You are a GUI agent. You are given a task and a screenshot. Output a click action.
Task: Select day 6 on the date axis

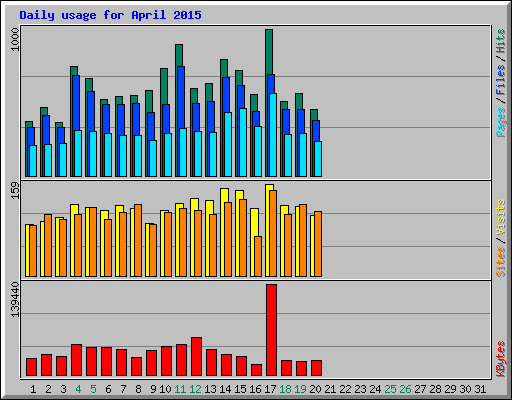tap(108, 389)
